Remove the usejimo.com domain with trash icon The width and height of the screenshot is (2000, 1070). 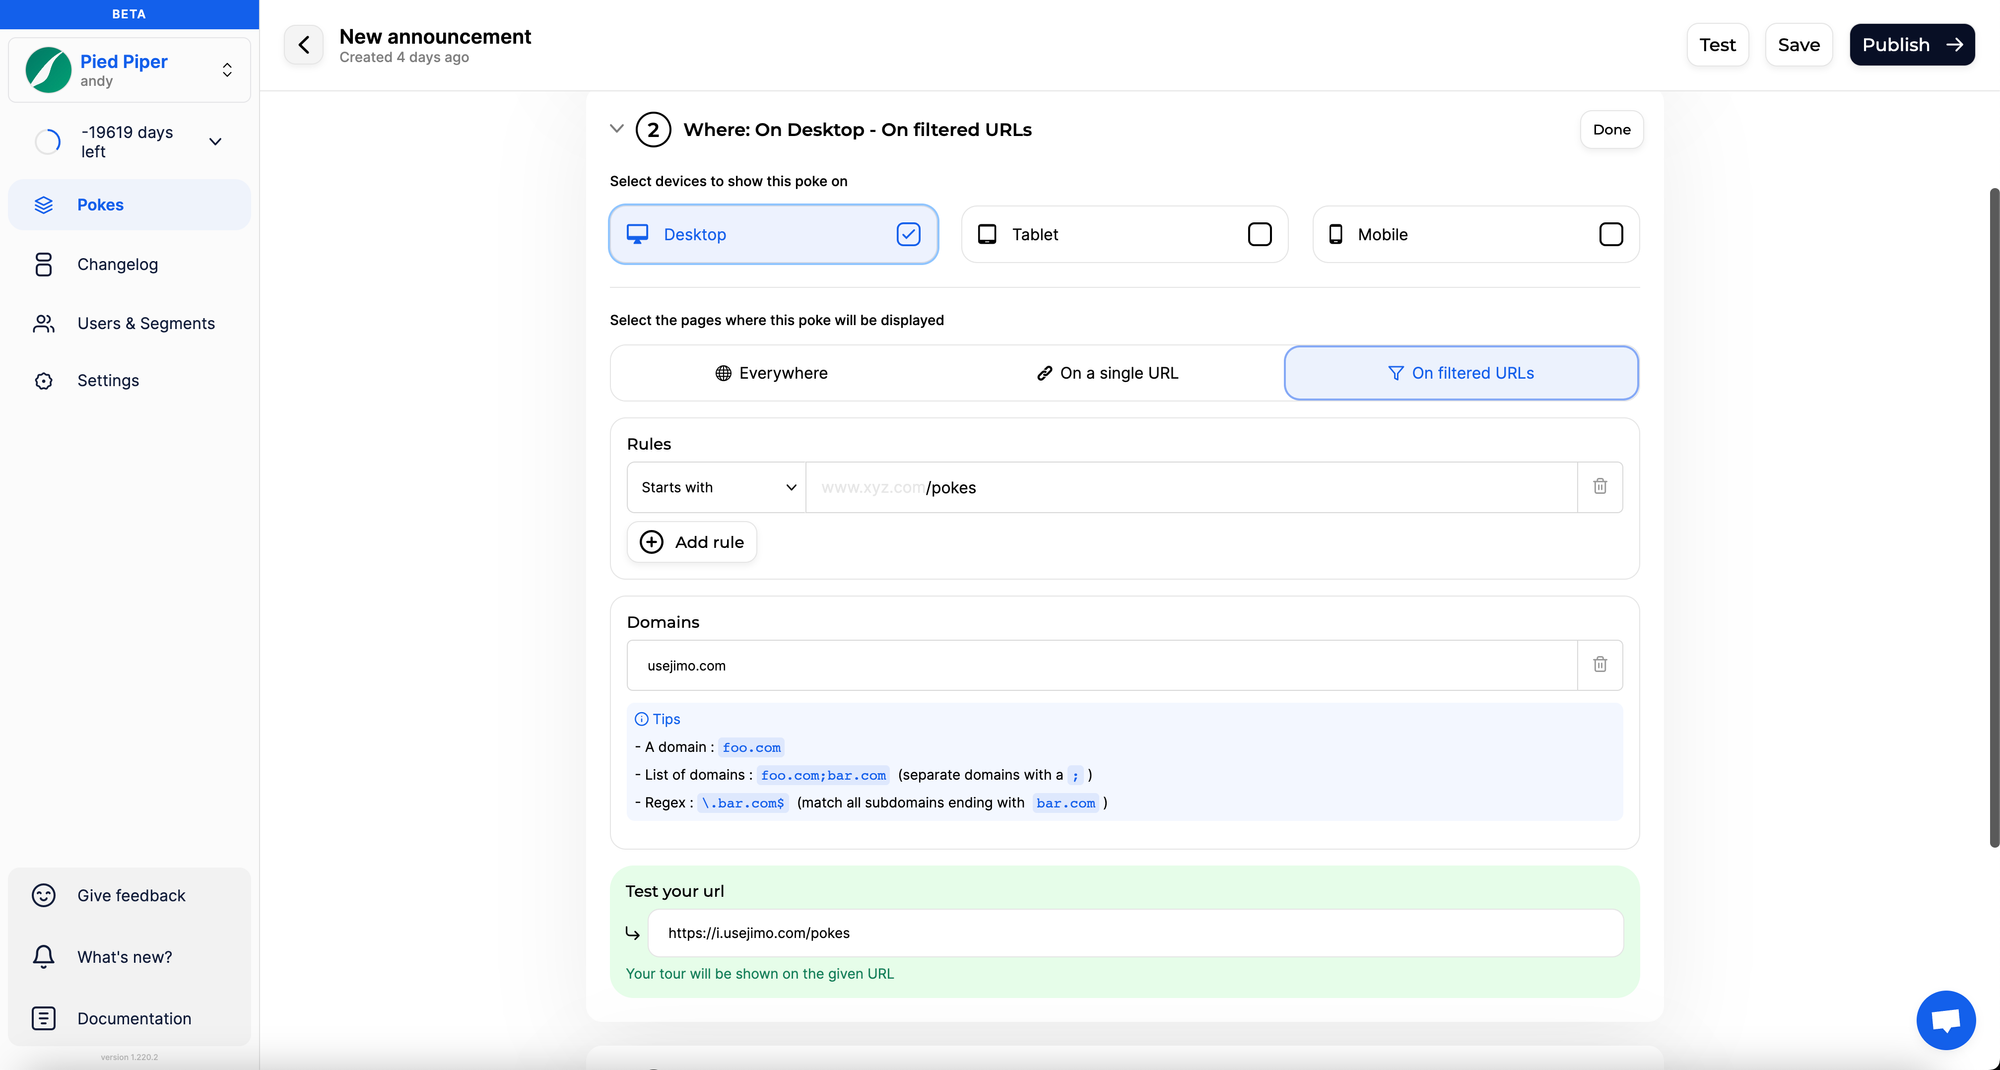(1600, 665)
